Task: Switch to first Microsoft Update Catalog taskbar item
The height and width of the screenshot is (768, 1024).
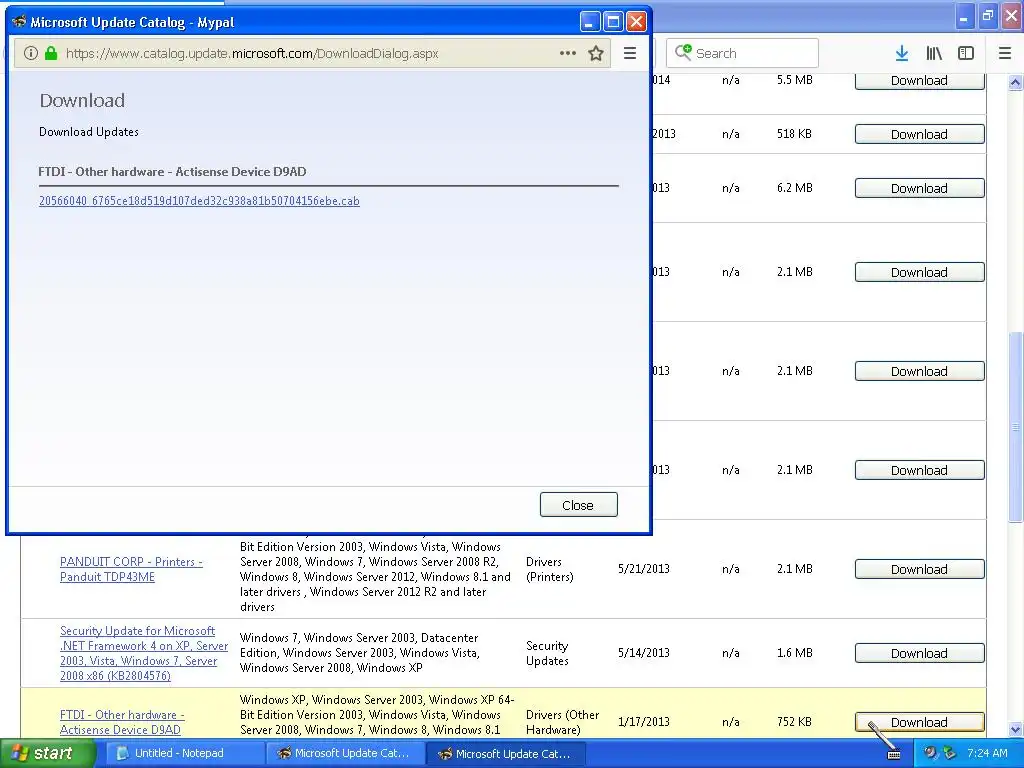Action: [x=345, y=753]
